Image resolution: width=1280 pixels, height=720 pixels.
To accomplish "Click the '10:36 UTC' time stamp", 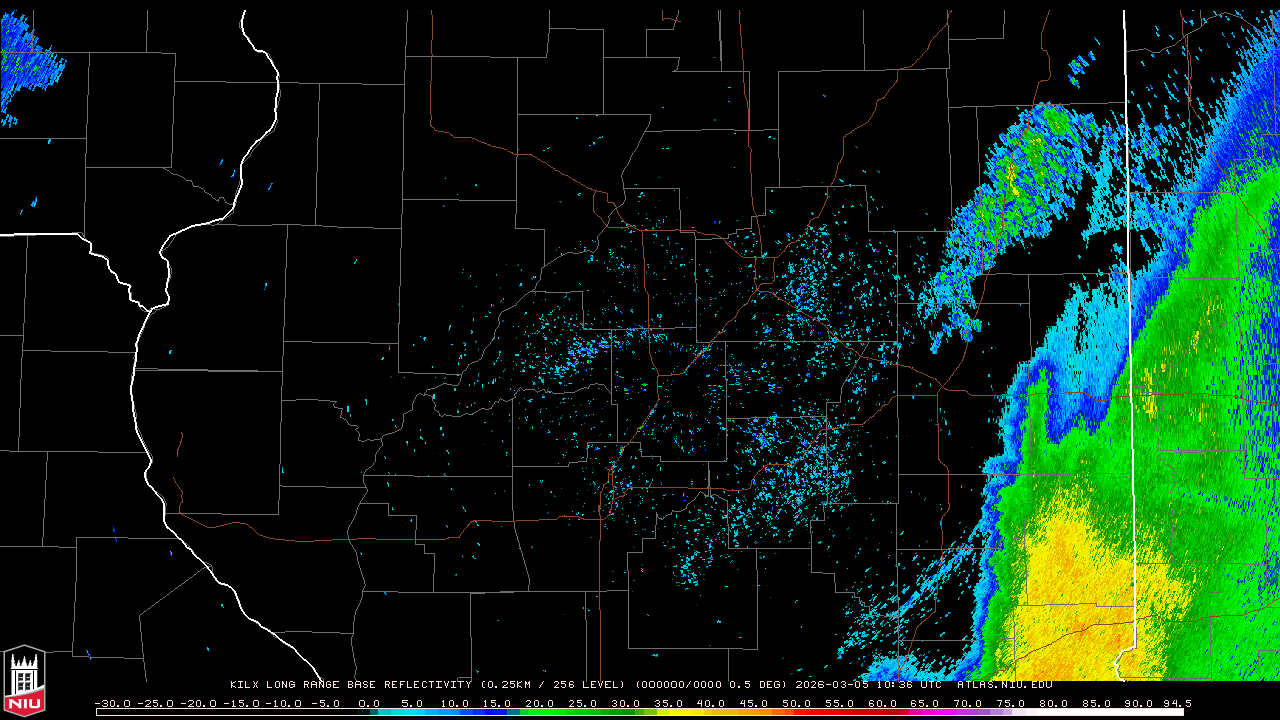I will tap(907, 685).
